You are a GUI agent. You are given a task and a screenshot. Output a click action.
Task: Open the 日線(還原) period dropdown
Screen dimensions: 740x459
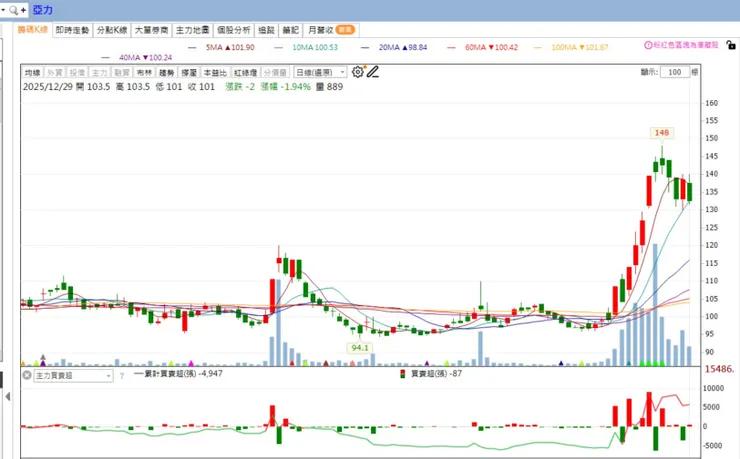tap(320, 72)
